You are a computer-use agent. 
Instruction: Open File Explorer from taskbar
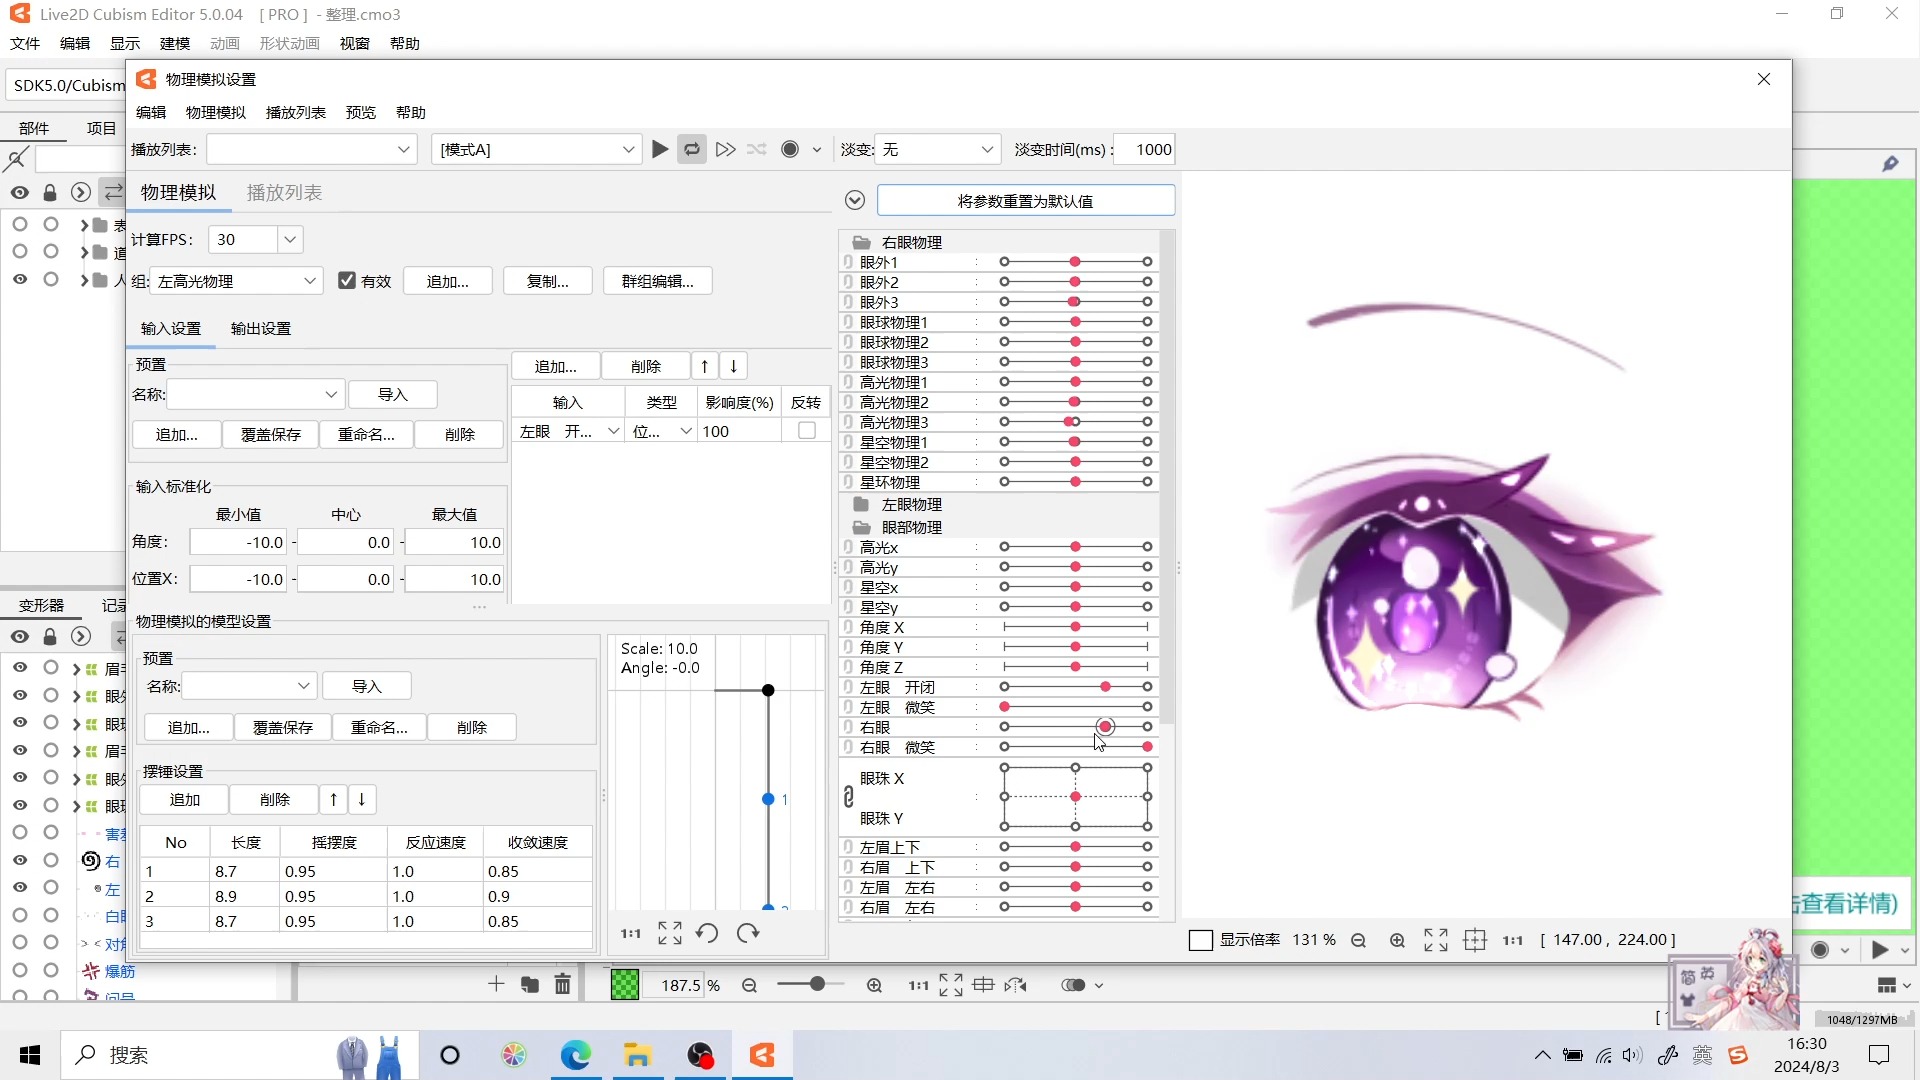tap(637, 1055)
